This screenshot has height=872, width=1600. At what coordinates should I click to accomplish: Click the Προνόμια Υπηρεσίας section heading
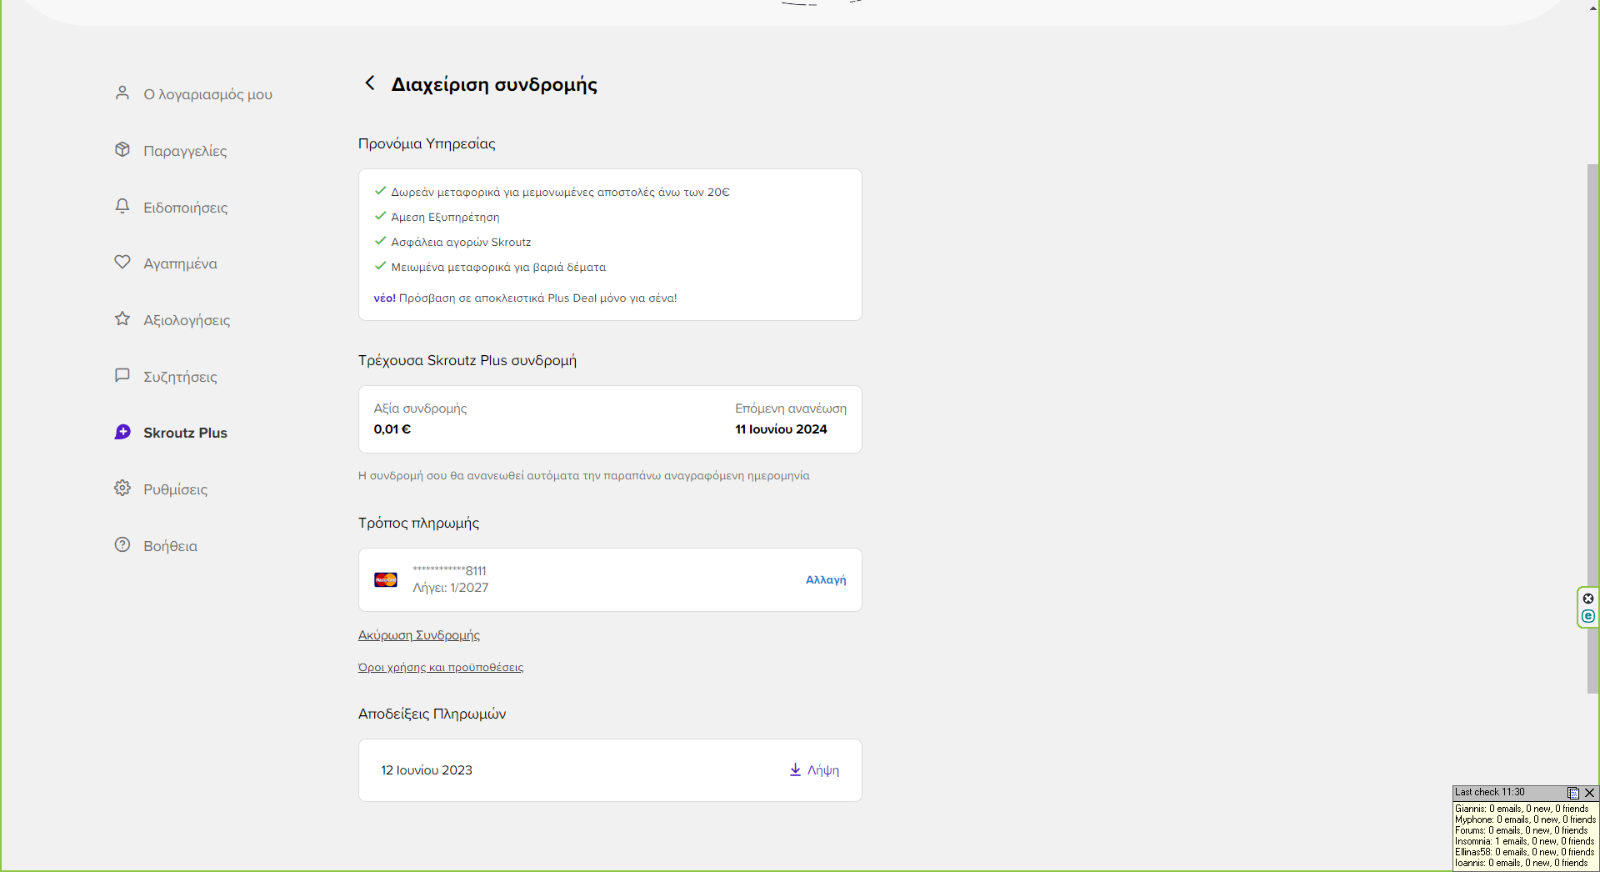click(x=427, y=144)
